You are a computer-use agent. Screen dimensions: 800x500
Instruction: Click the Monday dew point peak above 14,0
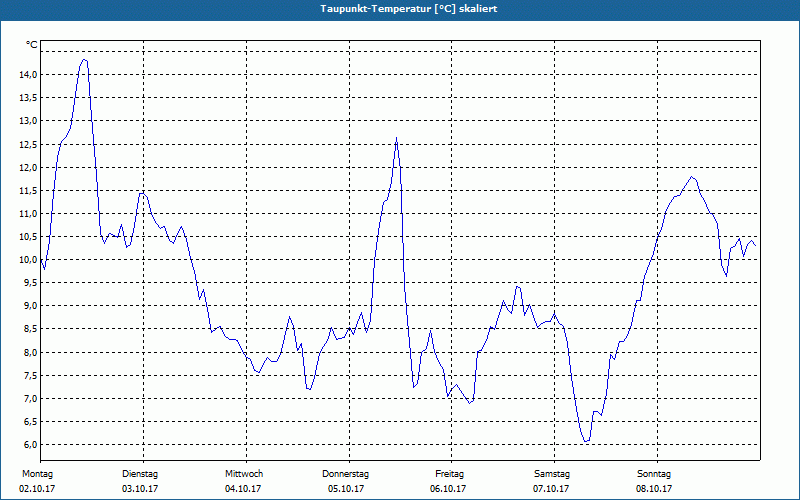point(84,60)
